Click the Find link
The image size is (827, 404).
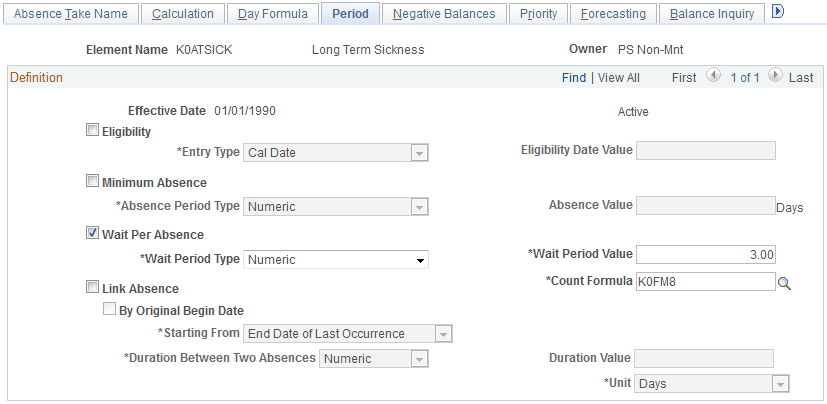573,78
